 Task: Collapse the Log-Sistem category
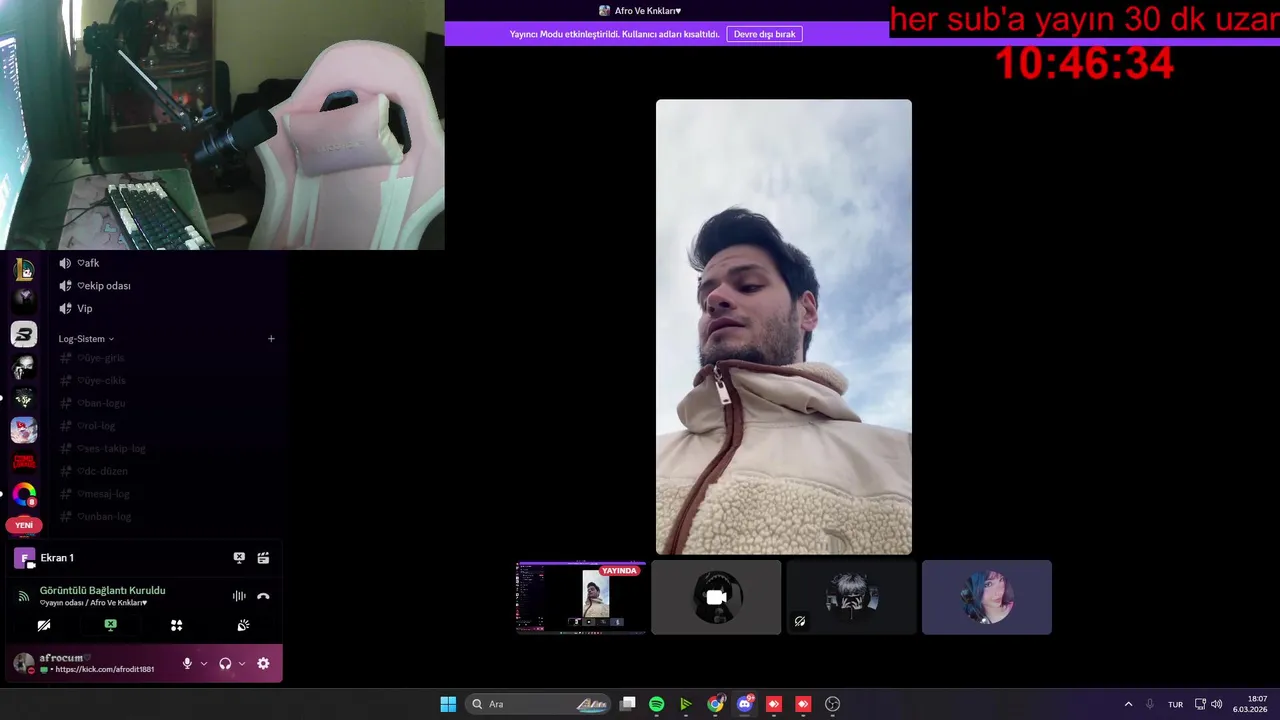pos(86,339)
